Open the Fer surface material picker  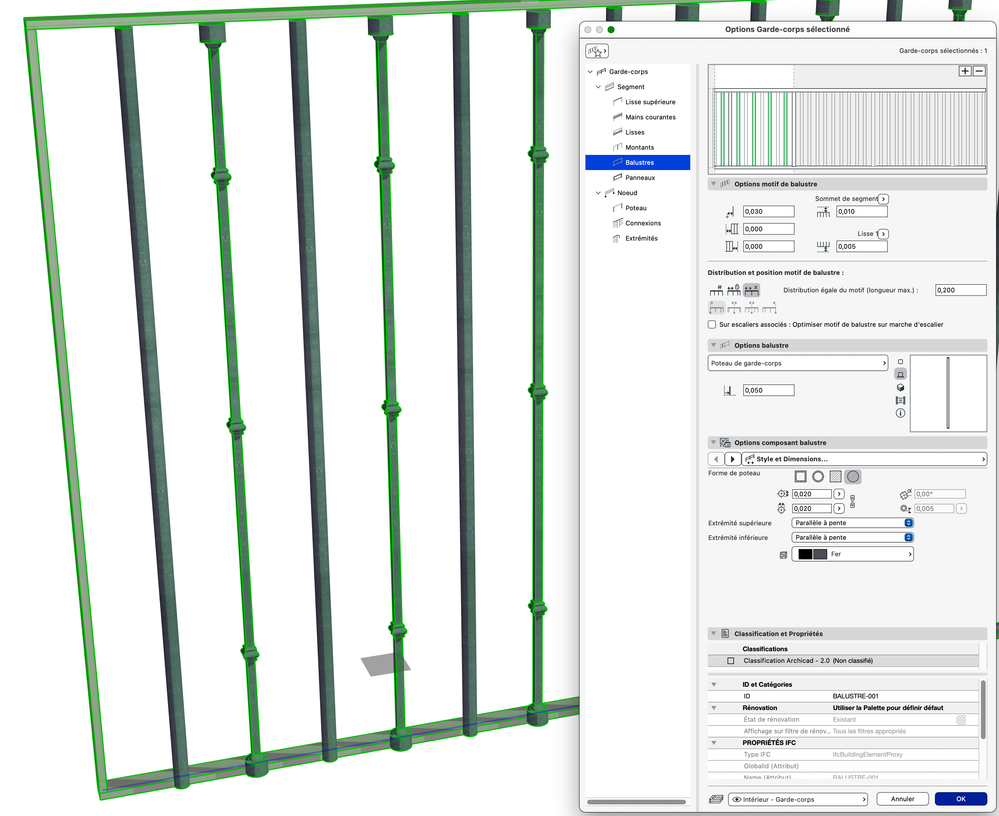[852, 555]
